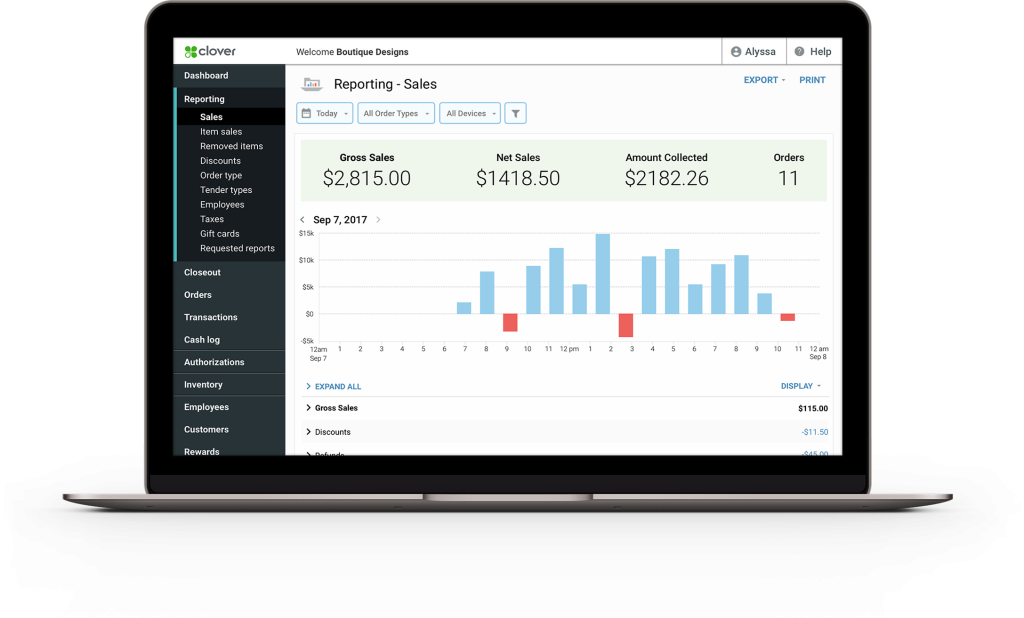Click the Expand All link
Image resolution: width=1024 pixels, height=618 pixels.
point(337,386)
